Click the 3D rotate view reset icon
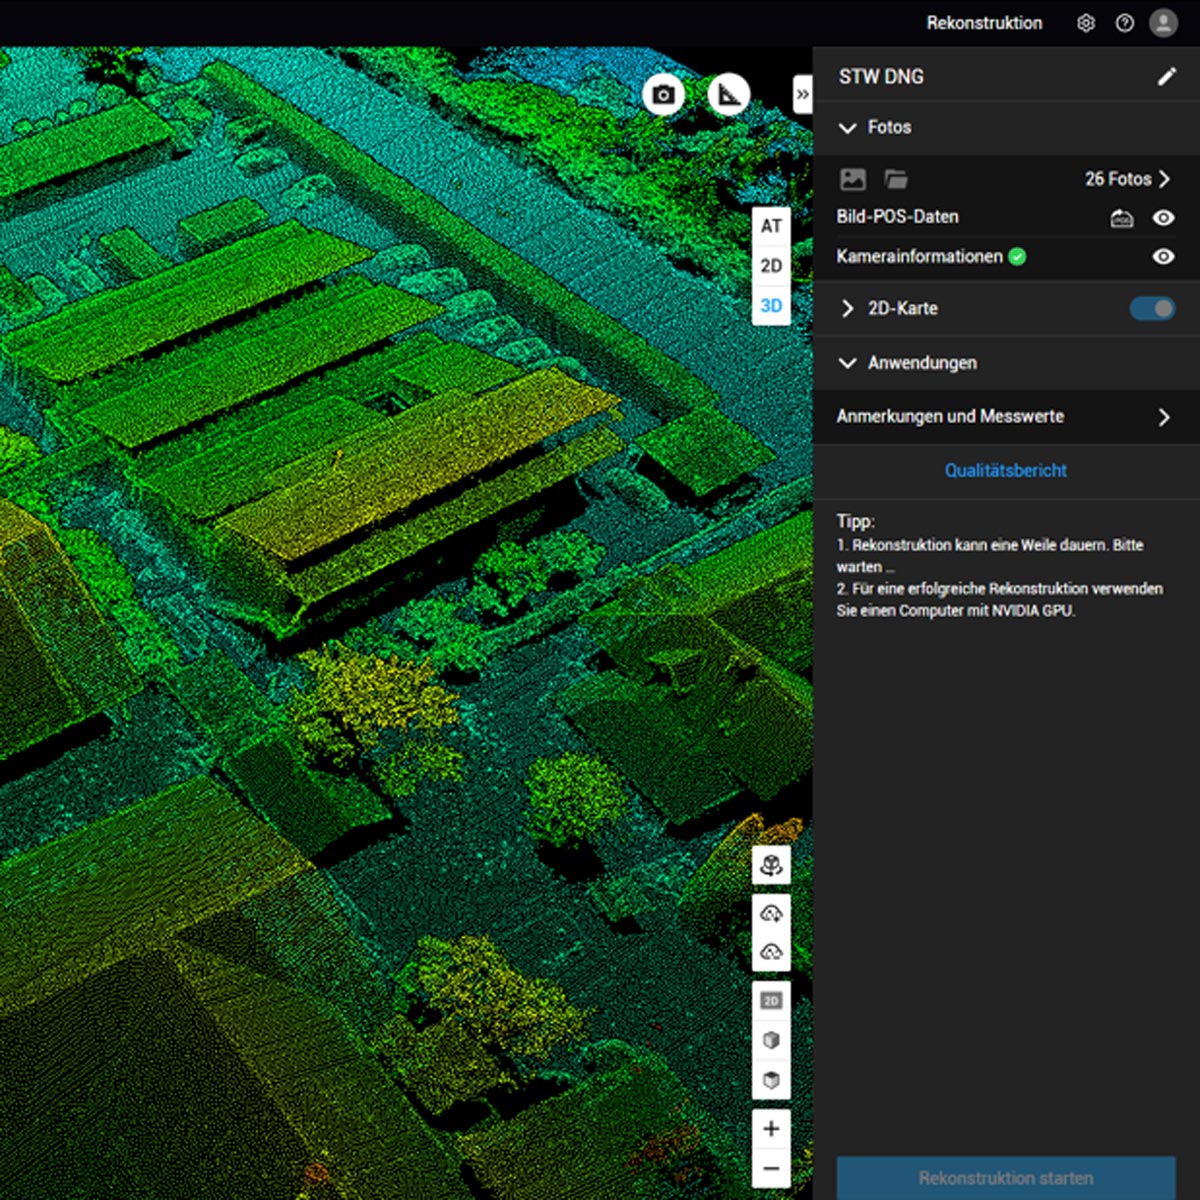 pos(771,865)
